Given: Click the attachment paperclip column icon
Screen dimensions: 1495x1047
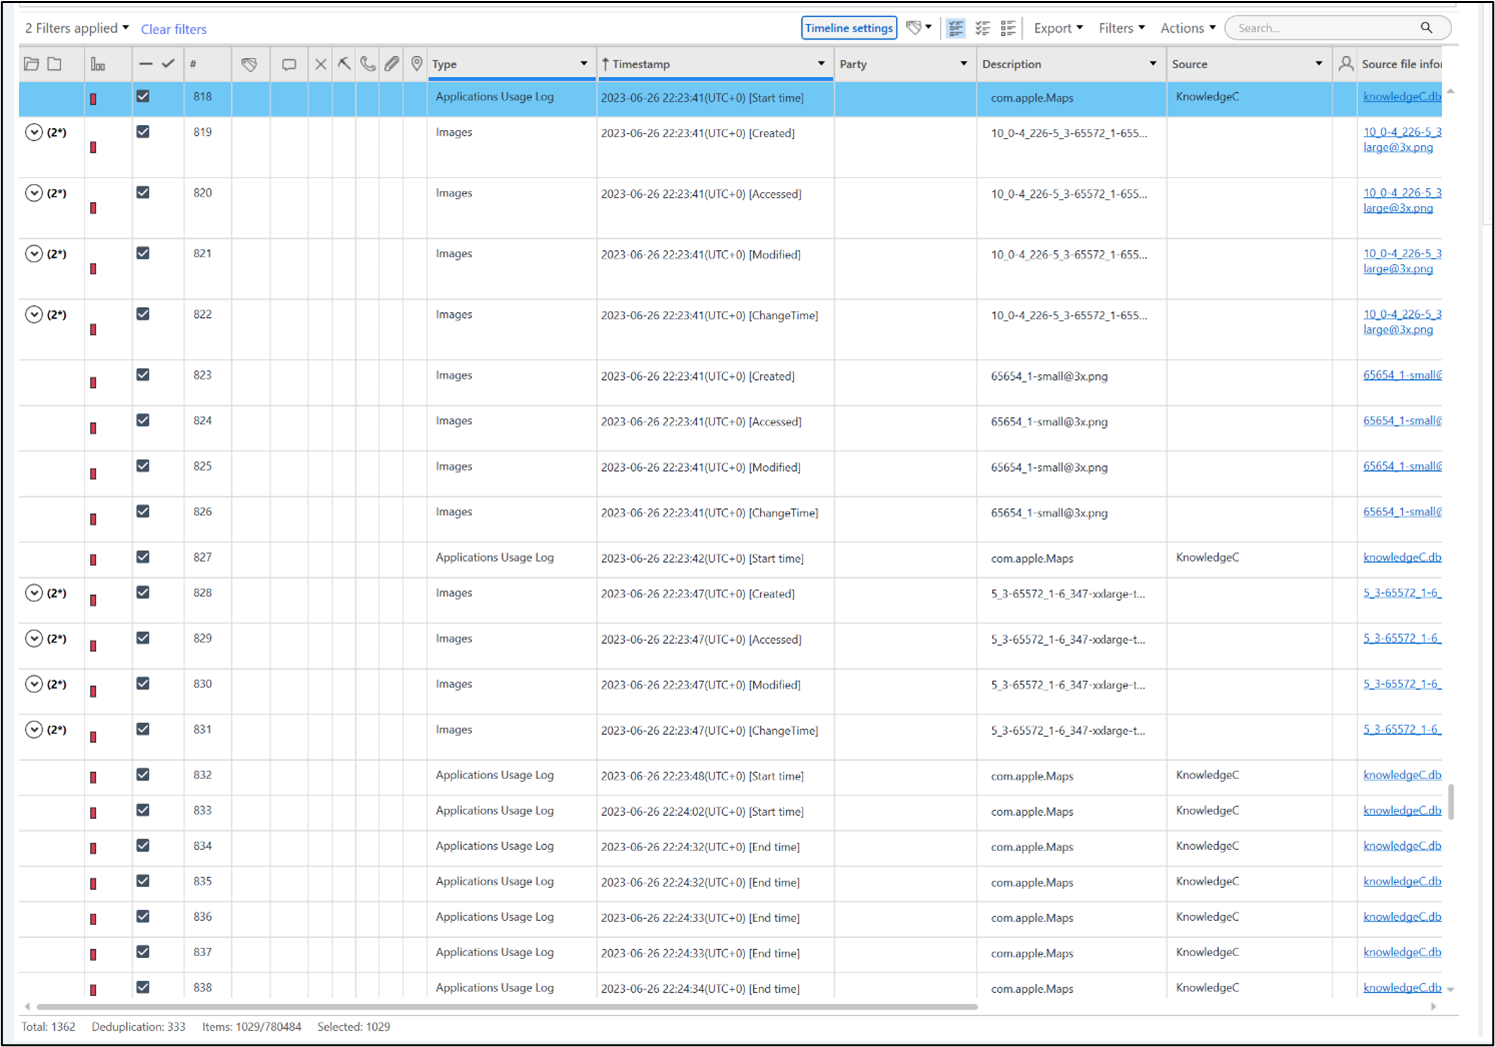Looking at the screenshot, I should [392, 64].
